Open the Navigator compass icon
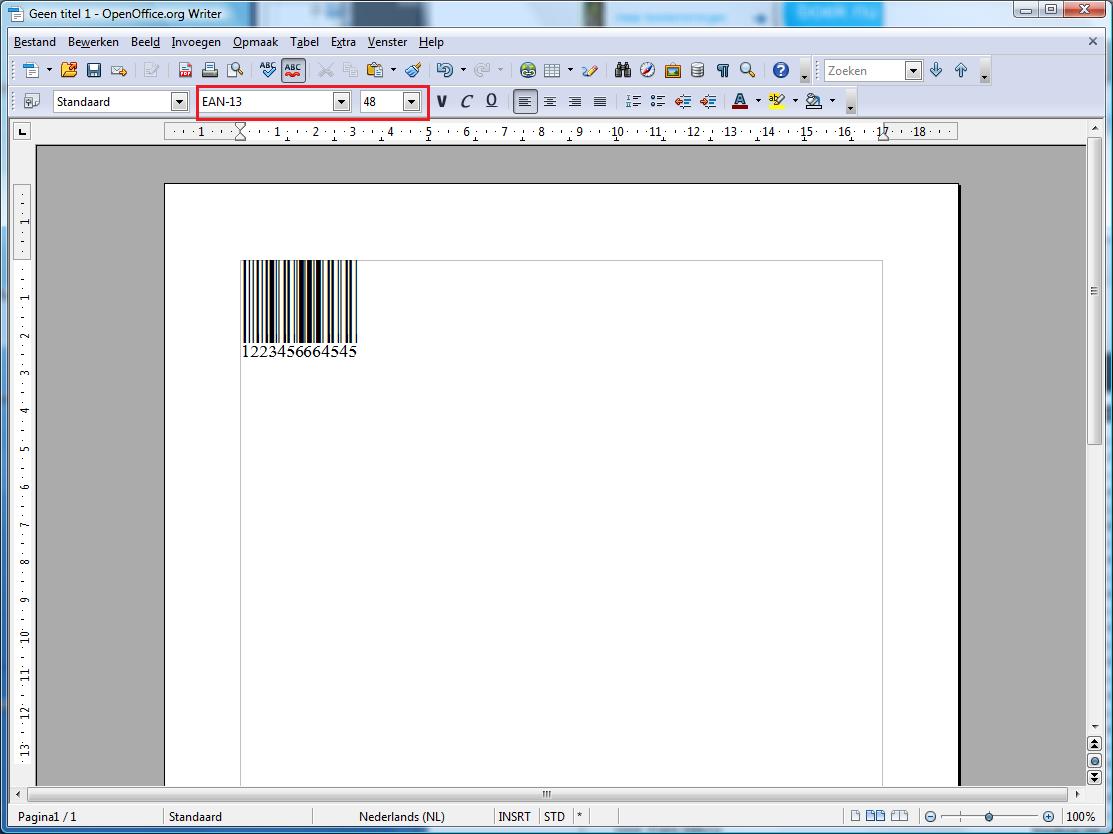This screenshot has height=834, width=1113. (647, 70)
